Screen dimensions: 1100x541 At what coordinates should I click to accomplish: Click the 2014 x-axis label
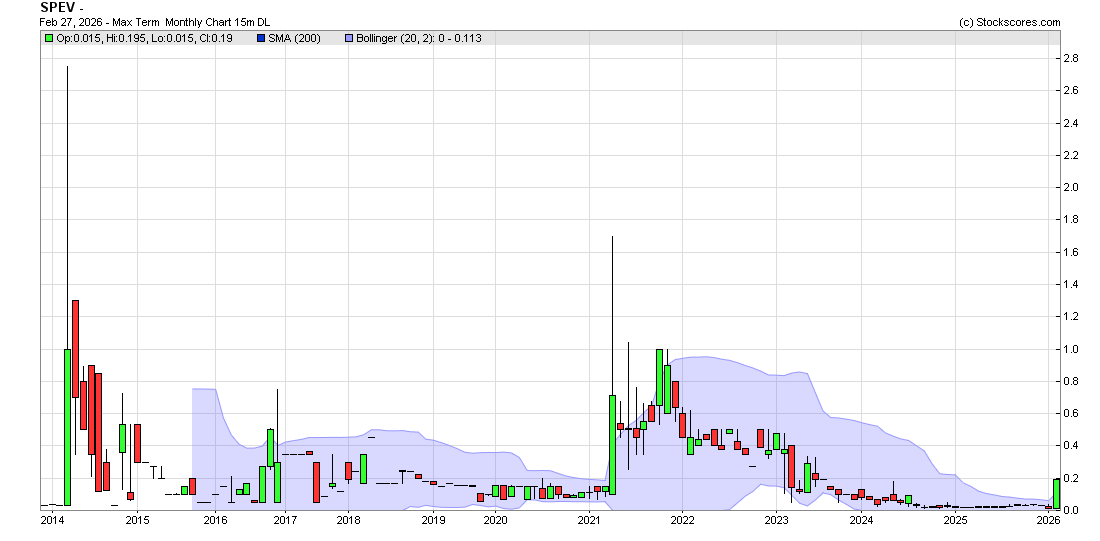pyautogui.click(x=51, y=520)
